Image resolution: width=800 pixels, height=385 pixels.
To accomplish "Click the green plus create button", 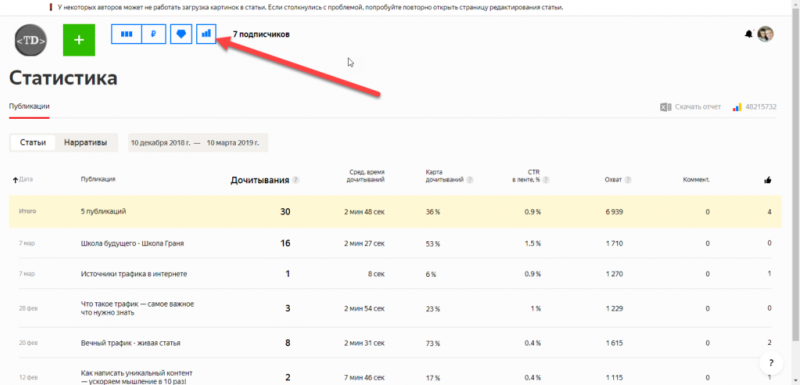I will [79, 40].
